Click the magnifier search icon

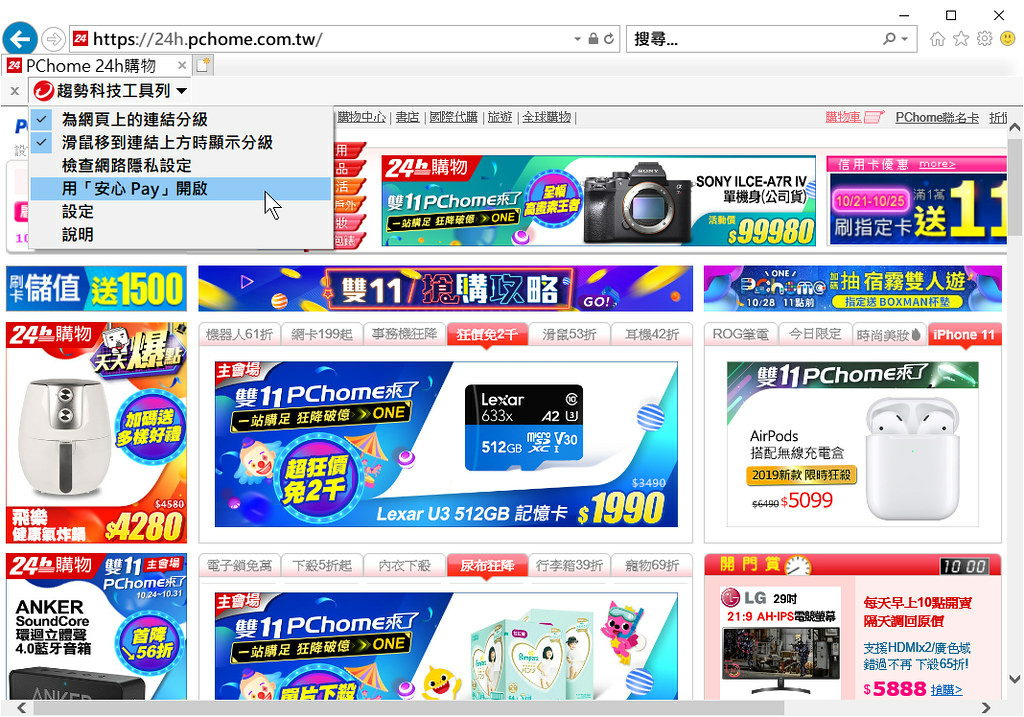tap(889, 39)
